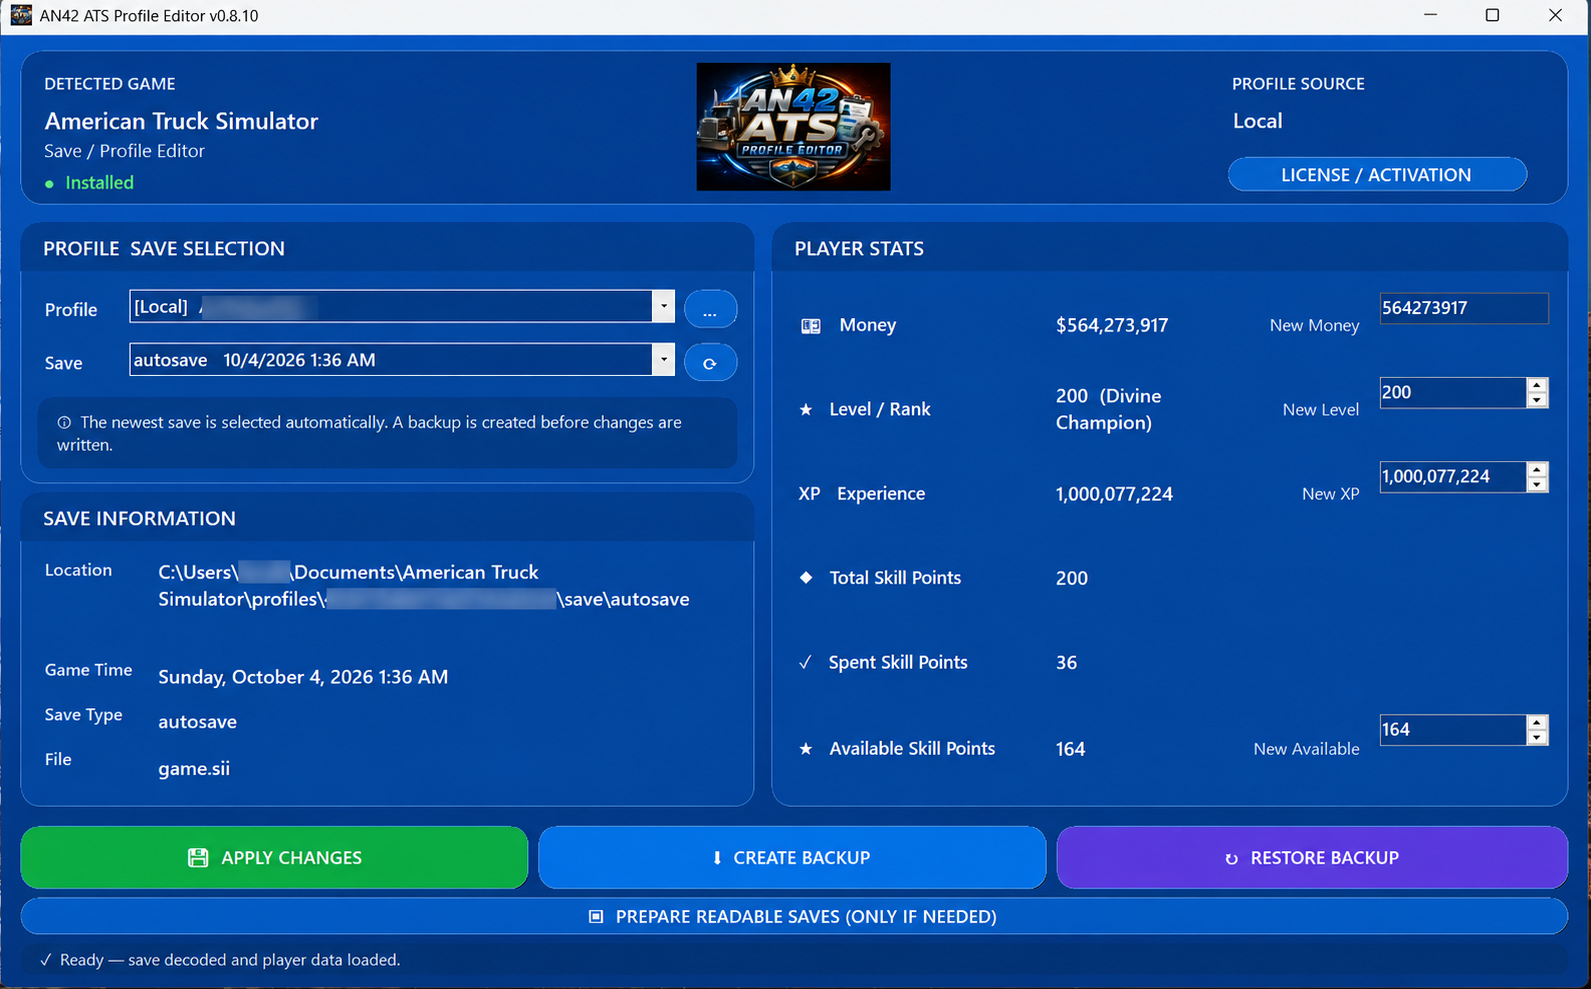
Task: Prepare Readable Saves (Only If Needed)
Action: pos(794,916)
